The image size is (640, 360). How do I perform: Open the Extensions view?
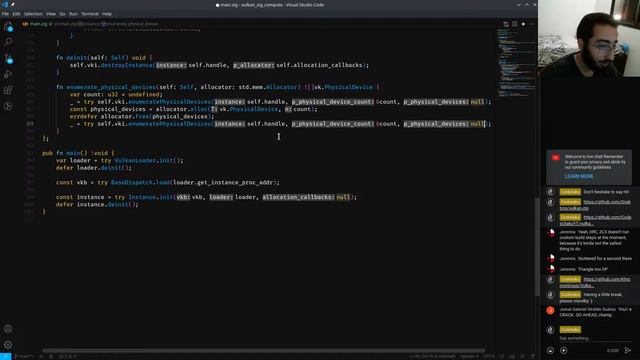[x=8, y=90]
